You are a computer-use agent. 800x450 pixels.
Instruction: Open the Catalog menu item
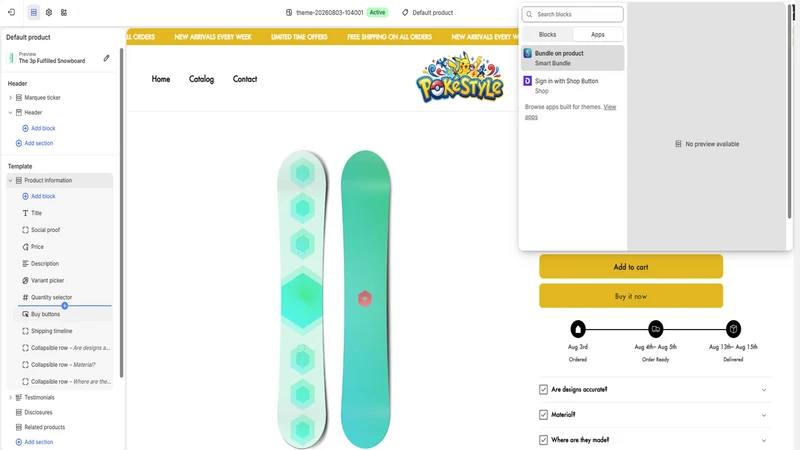pos(202,79)
